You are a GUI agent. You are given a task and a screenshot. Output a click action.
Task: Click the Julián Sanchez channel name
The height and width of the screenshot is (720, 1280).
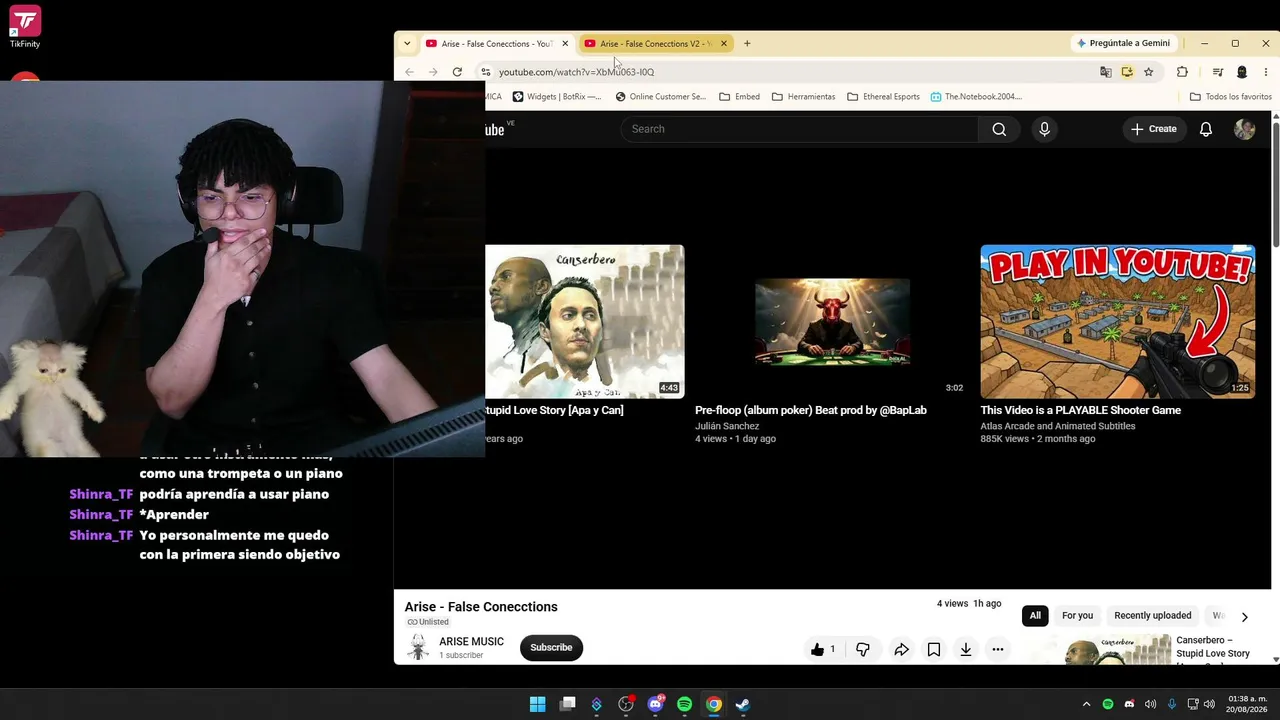(727, 426)
